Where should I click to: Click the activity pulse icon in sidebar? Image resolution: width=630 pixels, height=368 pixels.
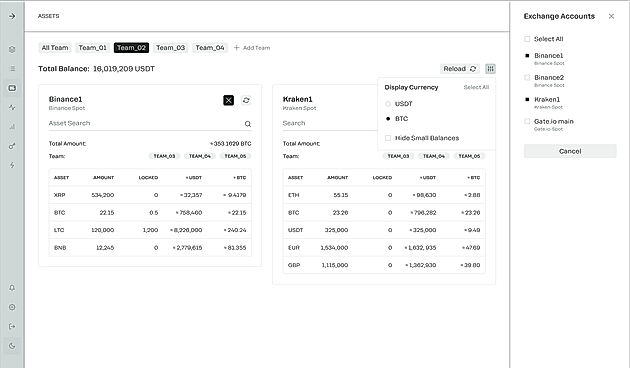(12, 107)
